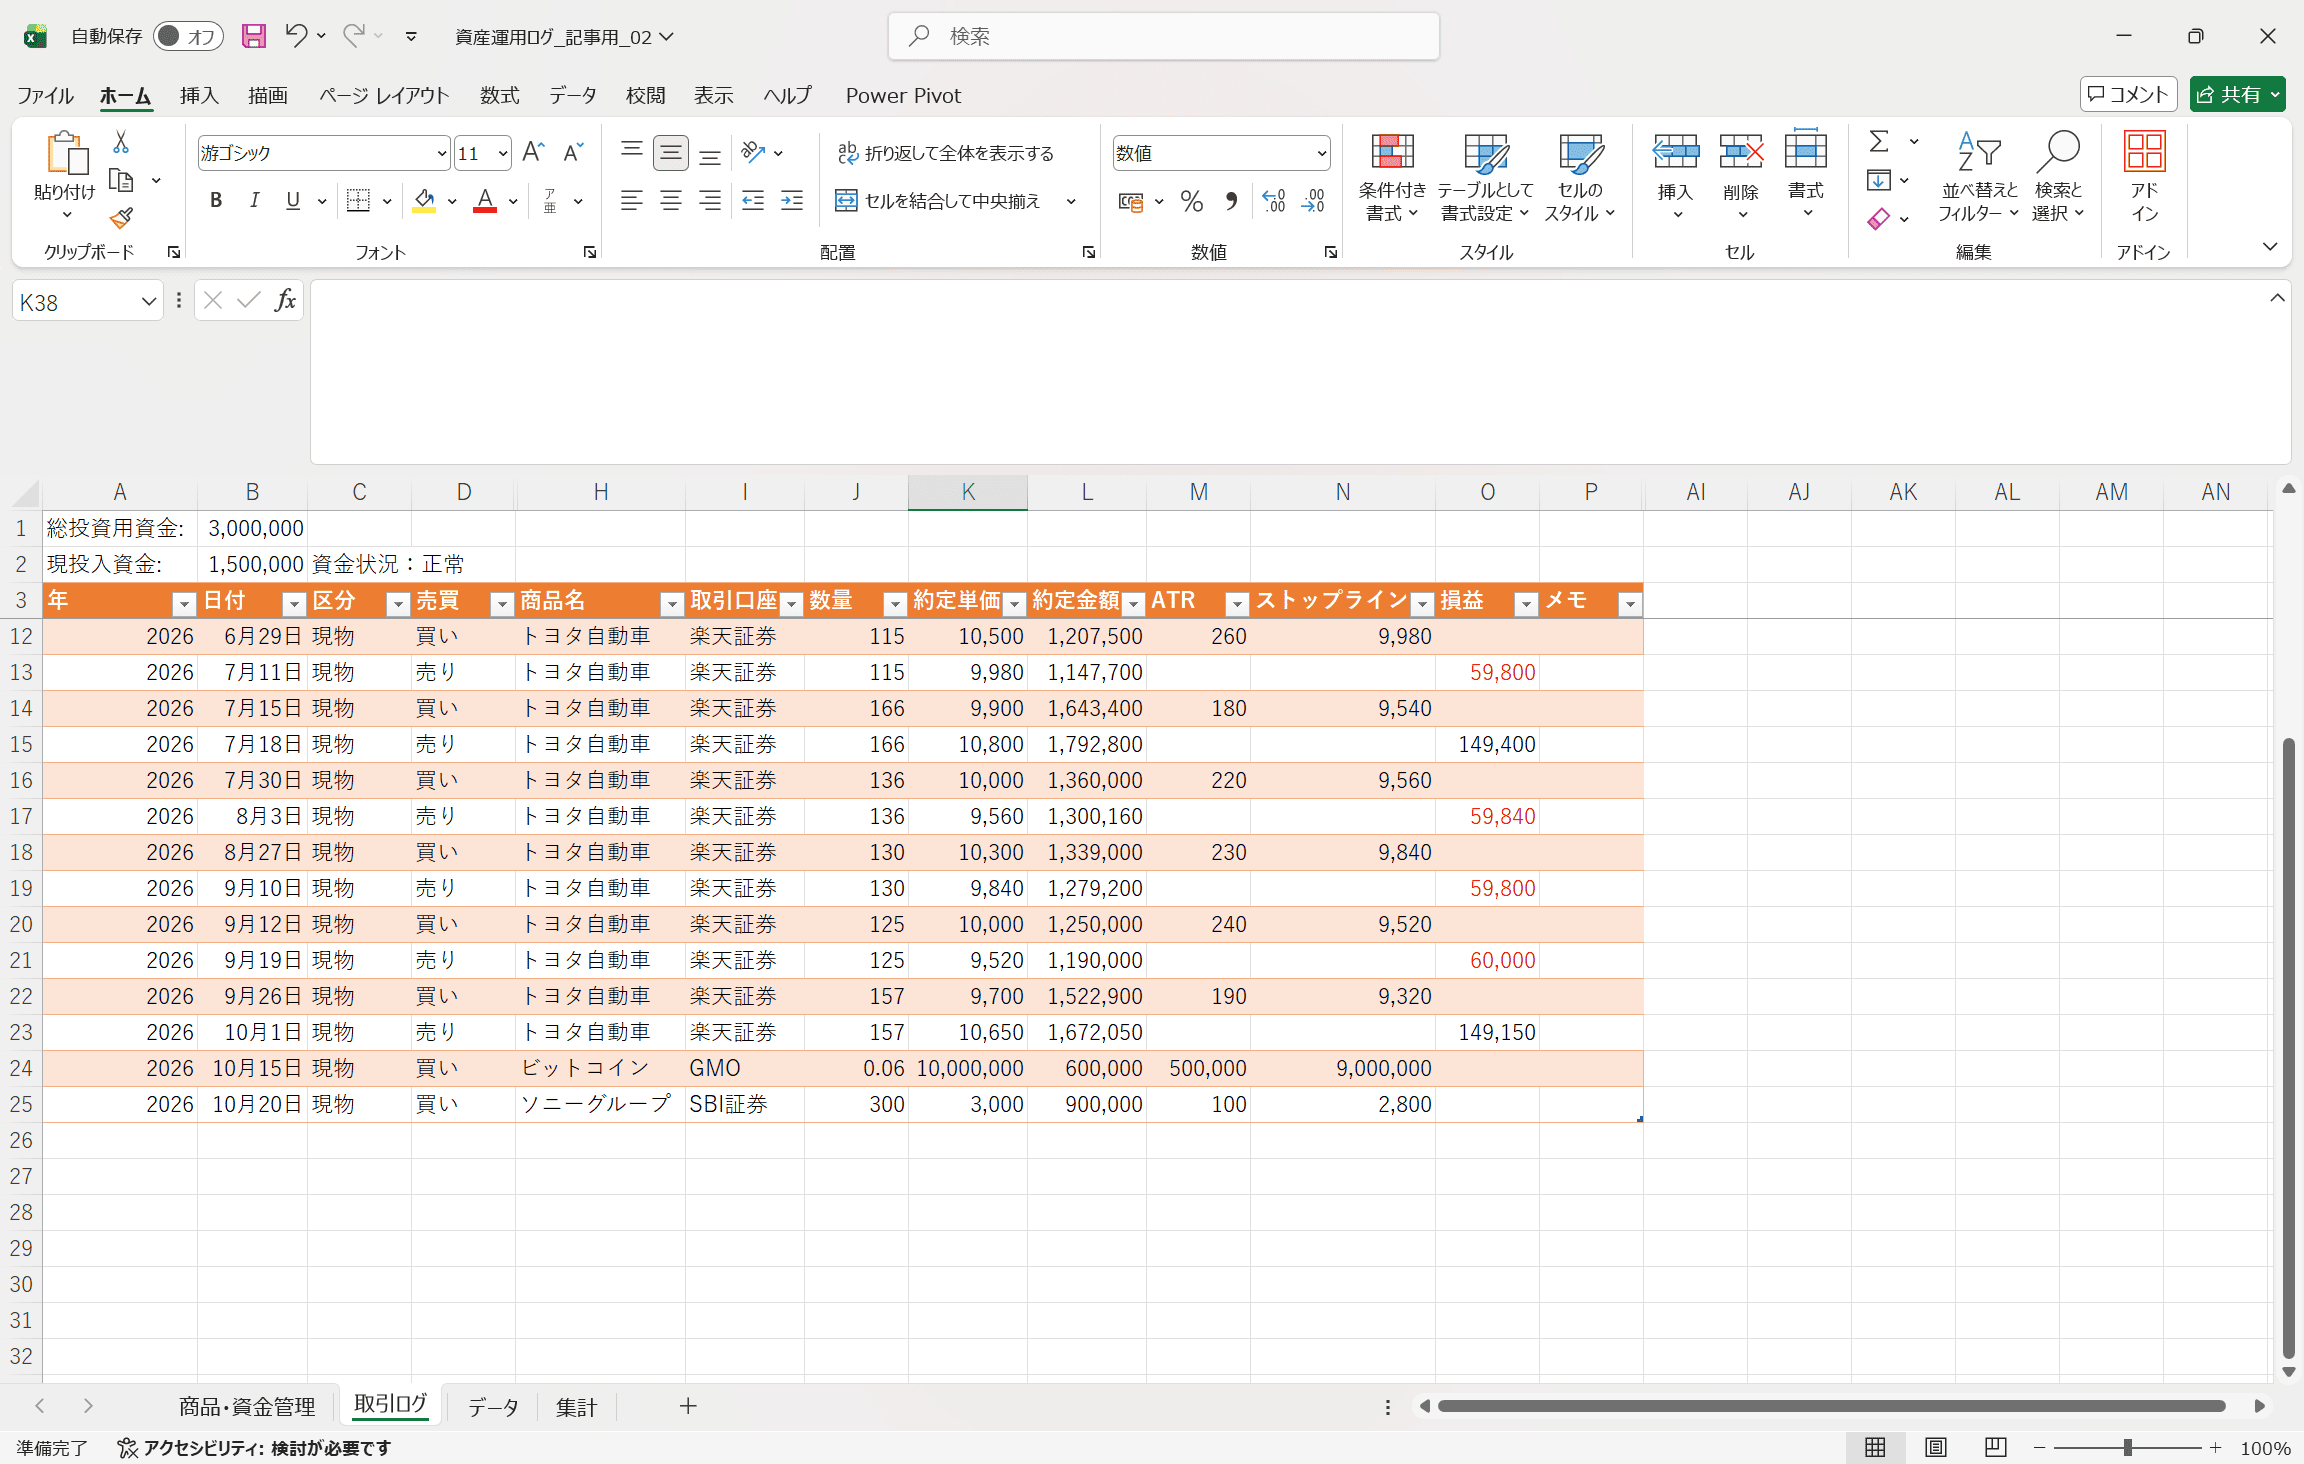The width and height of the screenshot is (2304, 1464).
Task: Open the データ ribbon tab
Action: pos(572,95)
